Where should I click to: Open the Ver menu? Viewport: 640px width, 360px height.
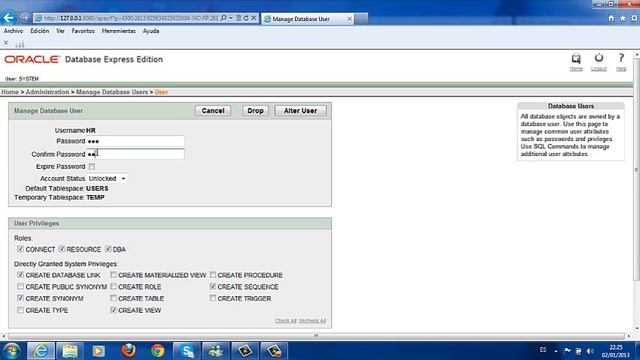point(60,31)
